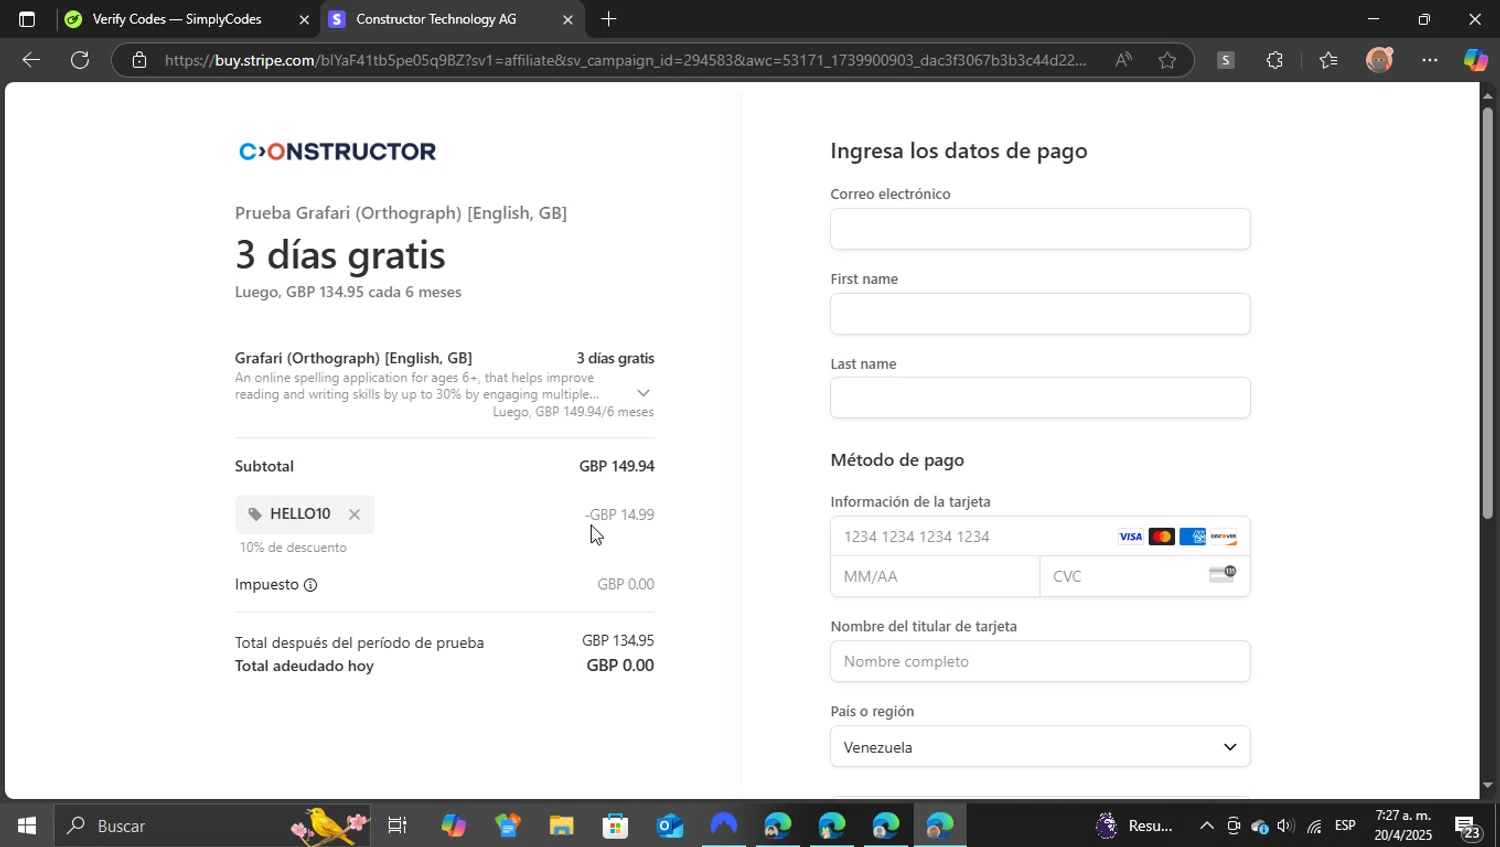Open the browser profile avatar
The height and width of the screenshot is (847, 1500).
pyautogui.click(x=1379, y=60)
